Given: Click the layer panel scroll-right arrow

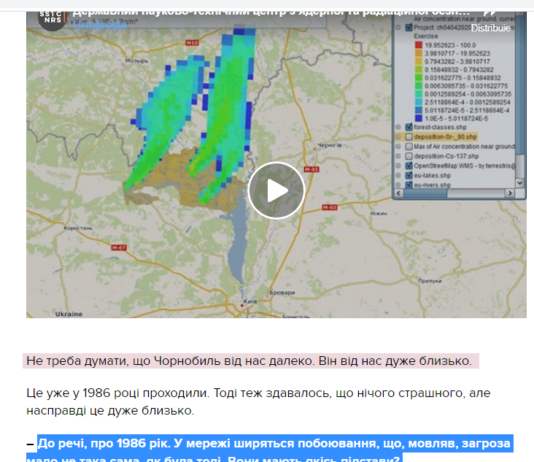Looking at the screenshot, I should pyautogui.click(x=509, y=193).
